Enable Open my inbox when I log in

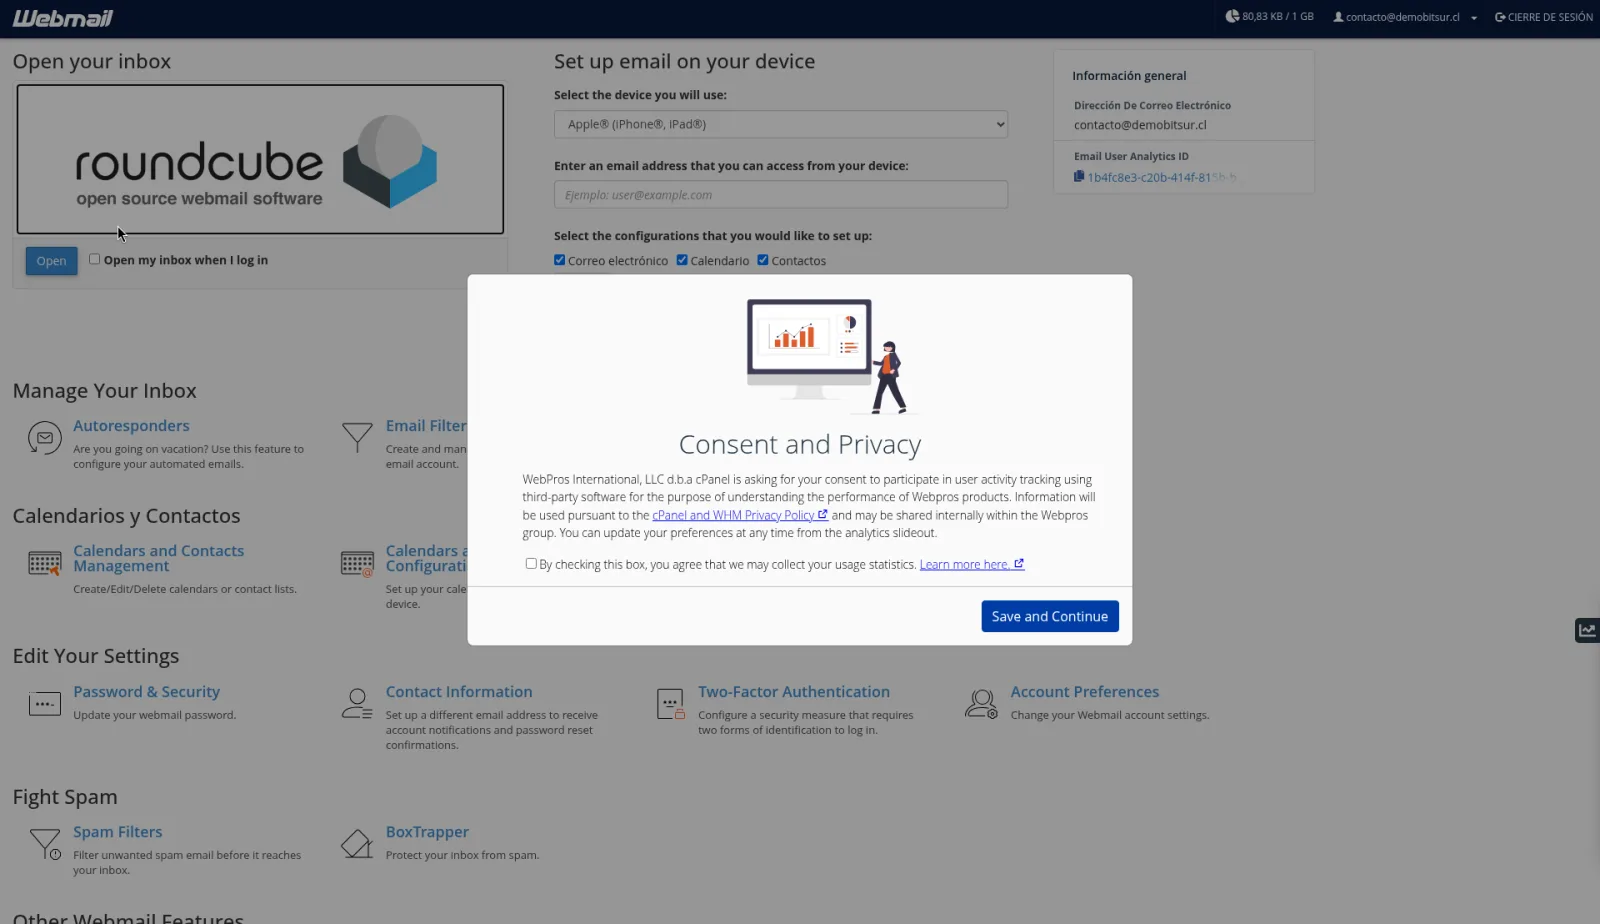click(x=94, y=259)
